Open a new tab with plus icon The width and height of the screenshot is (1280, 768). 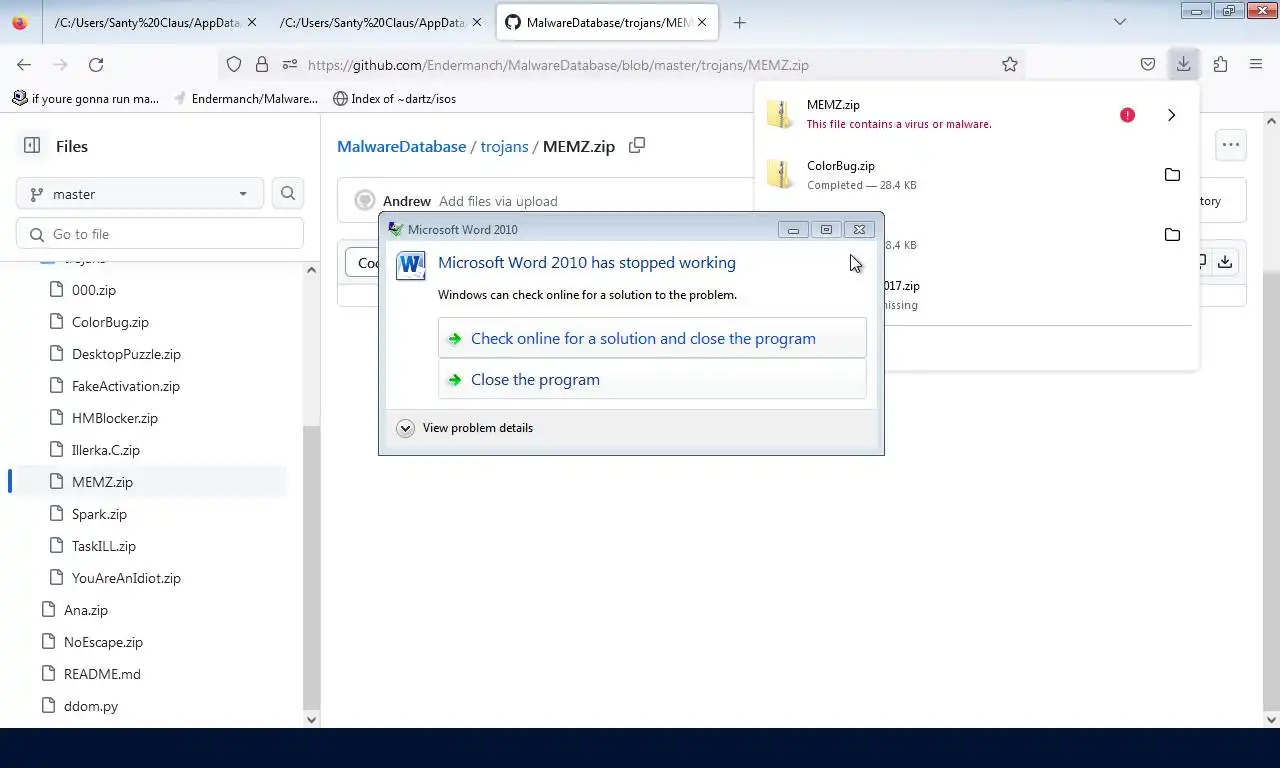[x=740, y=22]
